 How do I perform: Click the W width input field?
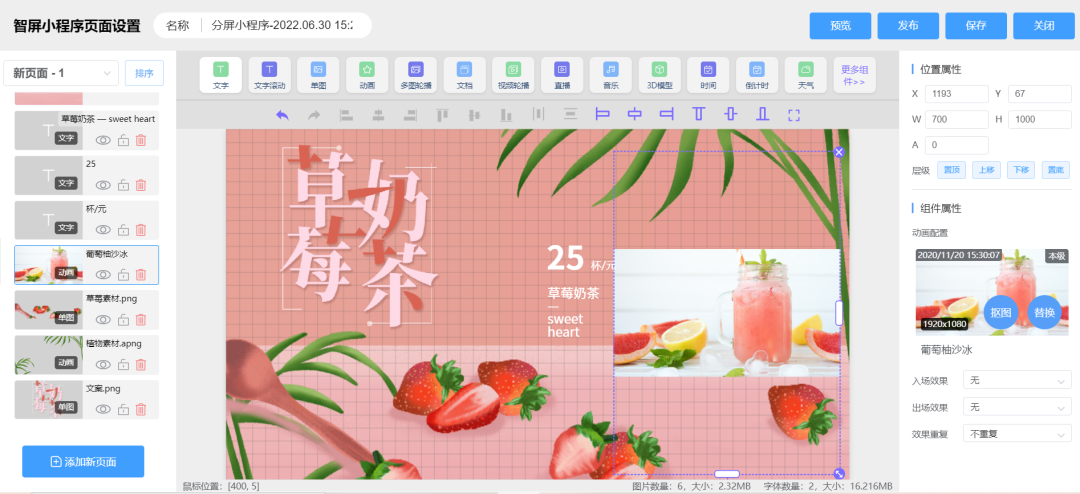[957, 119]
